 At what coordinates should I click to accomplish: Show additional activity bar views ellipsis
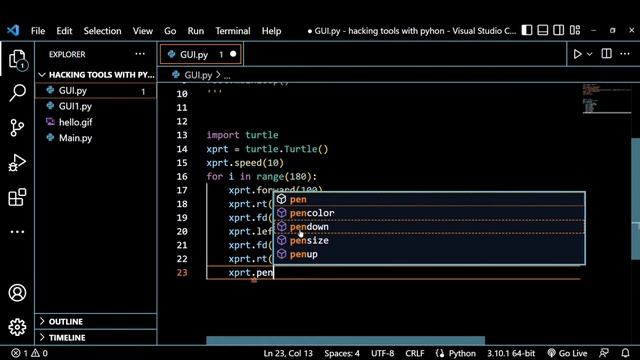(x=17, y=231)
